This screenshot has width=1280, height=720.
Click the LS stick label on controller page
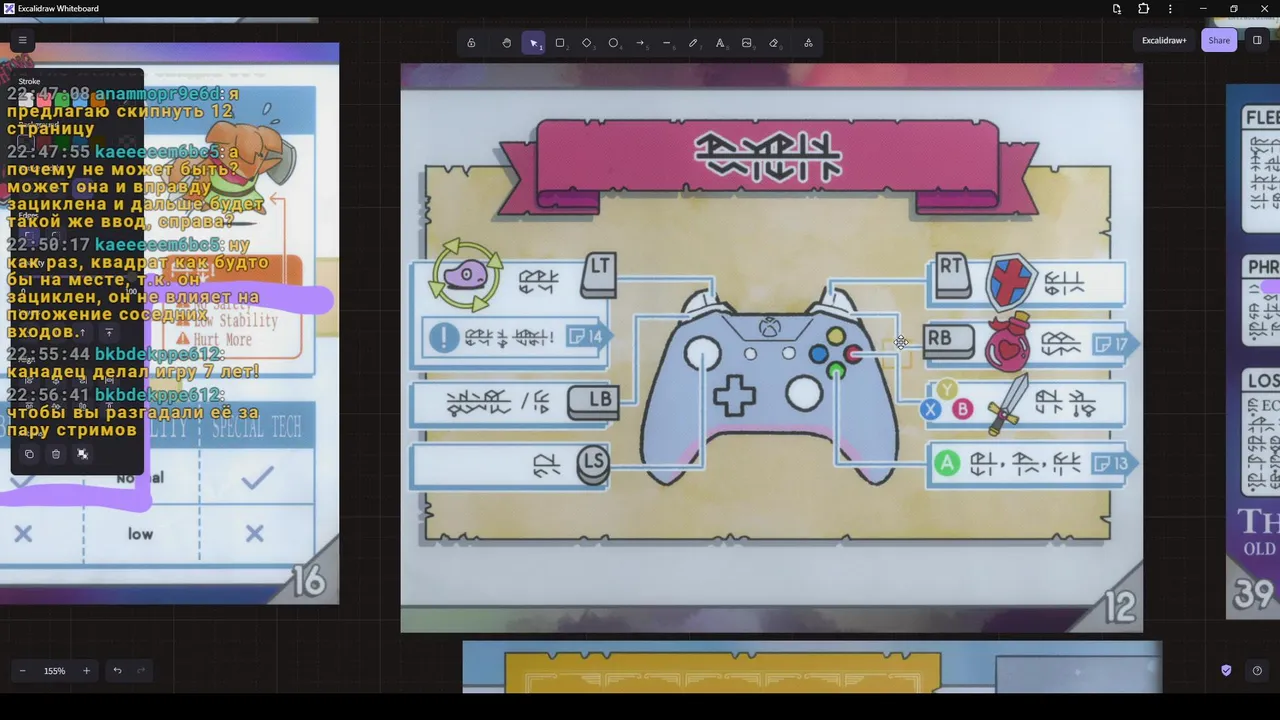(x=593, y=464)
